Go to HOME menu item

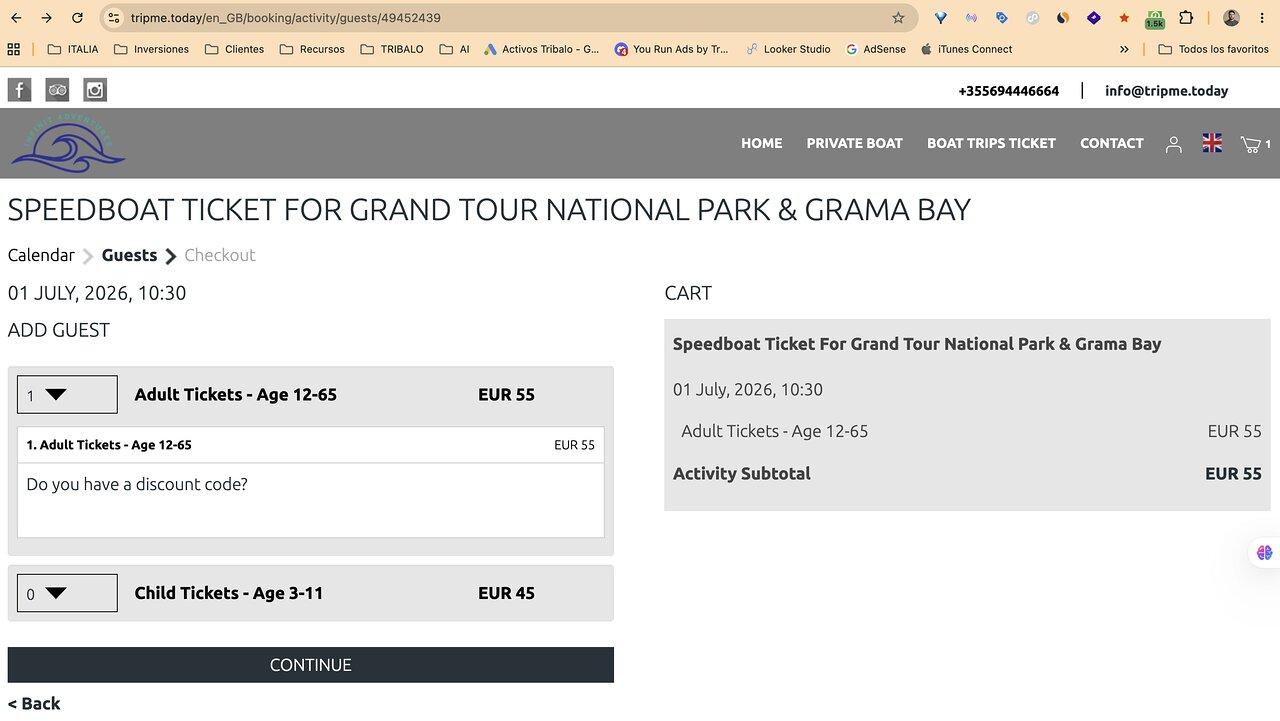pos(761,143)
